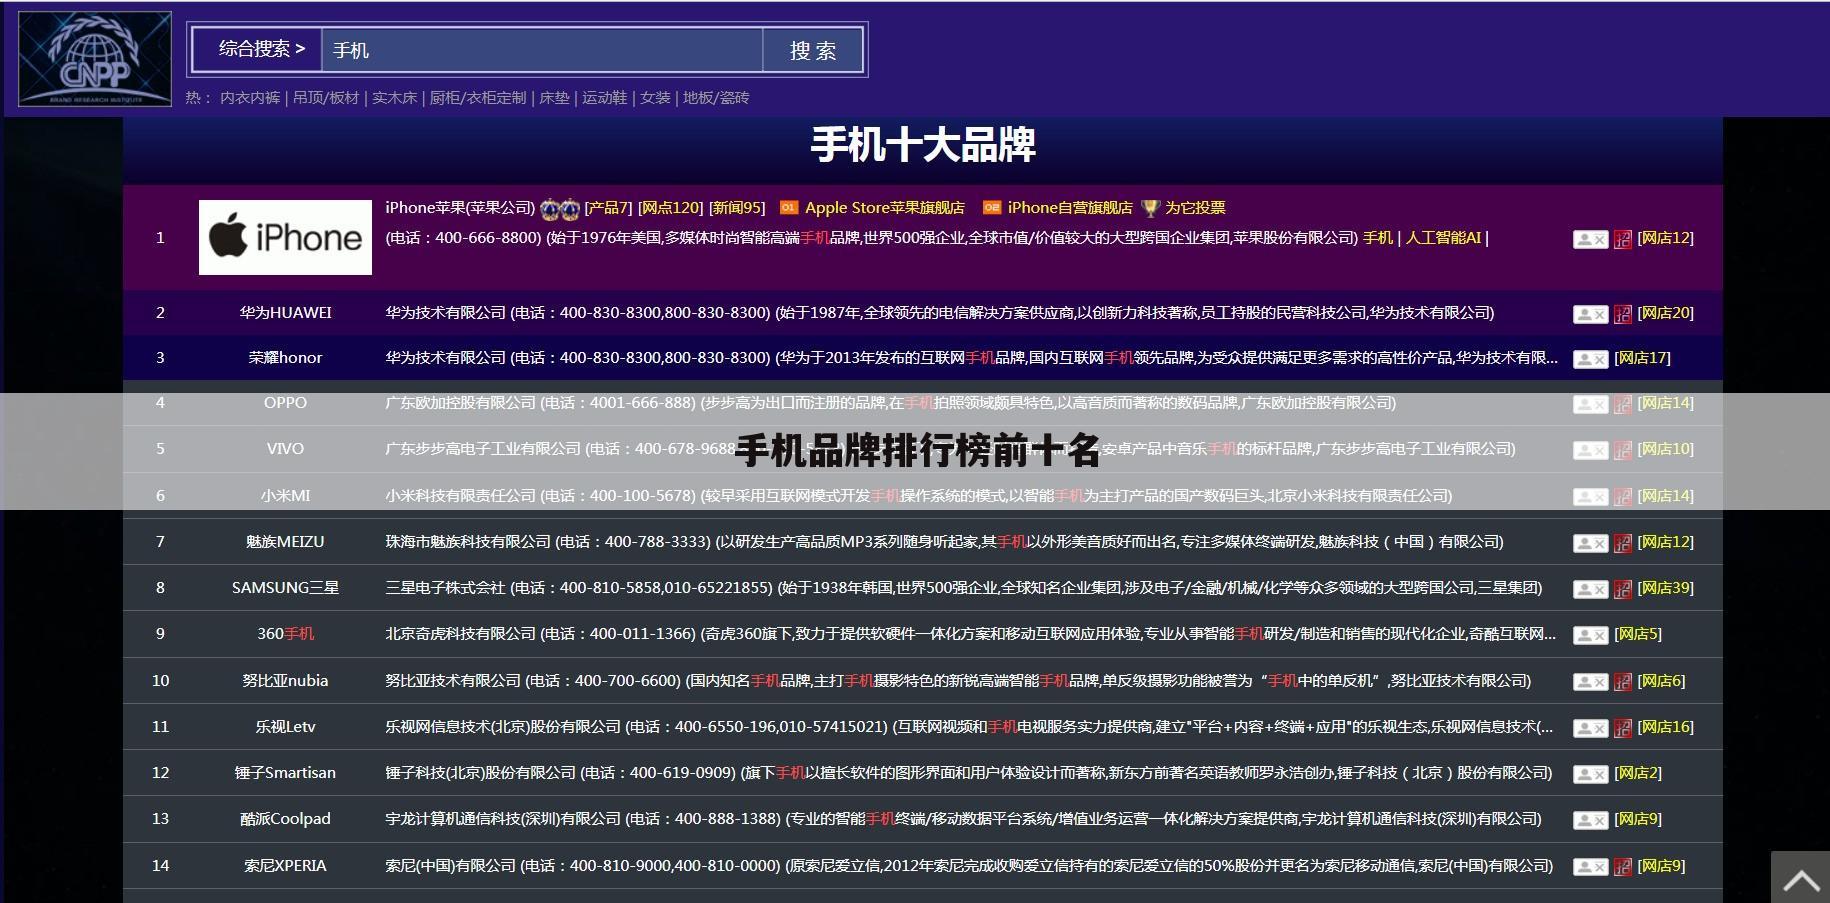Open 魅族MEIZU brand name
The width and height of the screenshot is (1830, 903).
click(285, 542)
